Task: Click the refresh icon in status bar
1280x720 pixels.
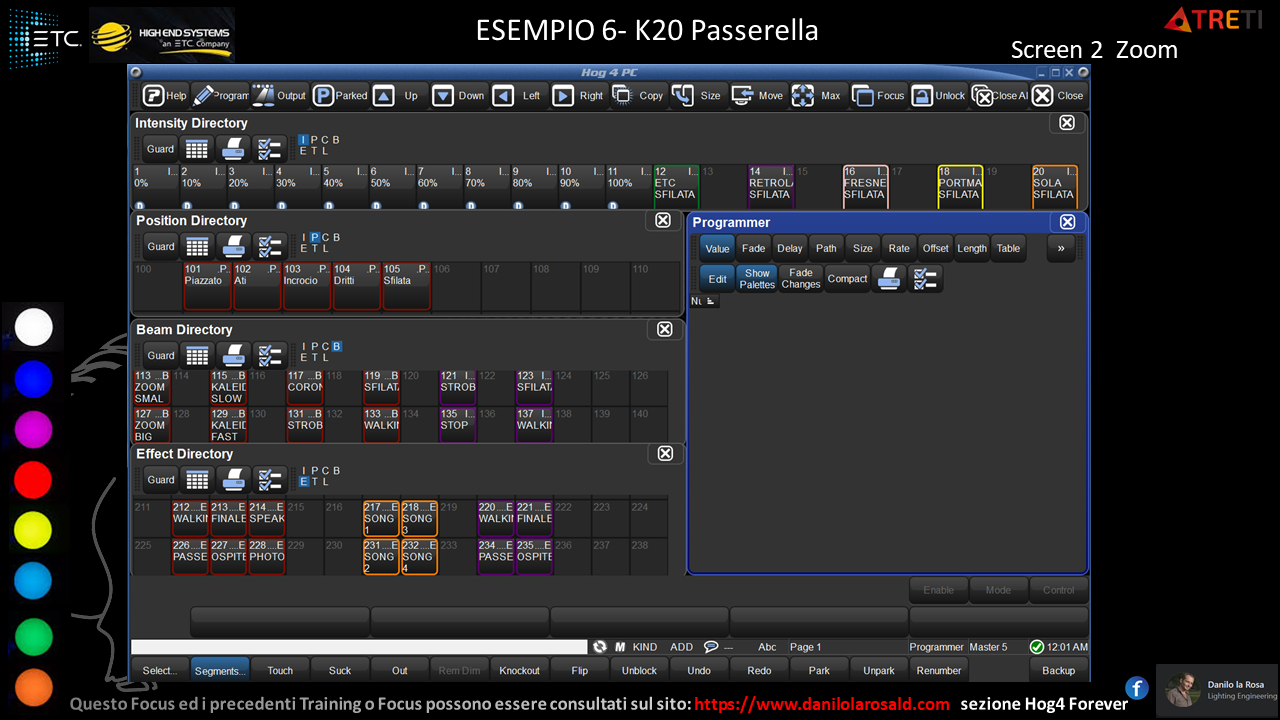Action: tap(600, 647)
